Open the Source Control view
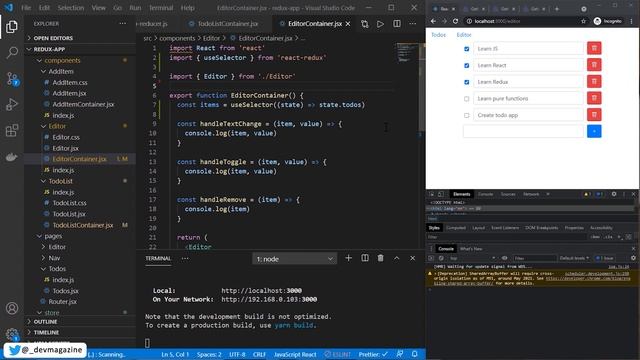This screenshot has height=360, width=640. (12, 79)
